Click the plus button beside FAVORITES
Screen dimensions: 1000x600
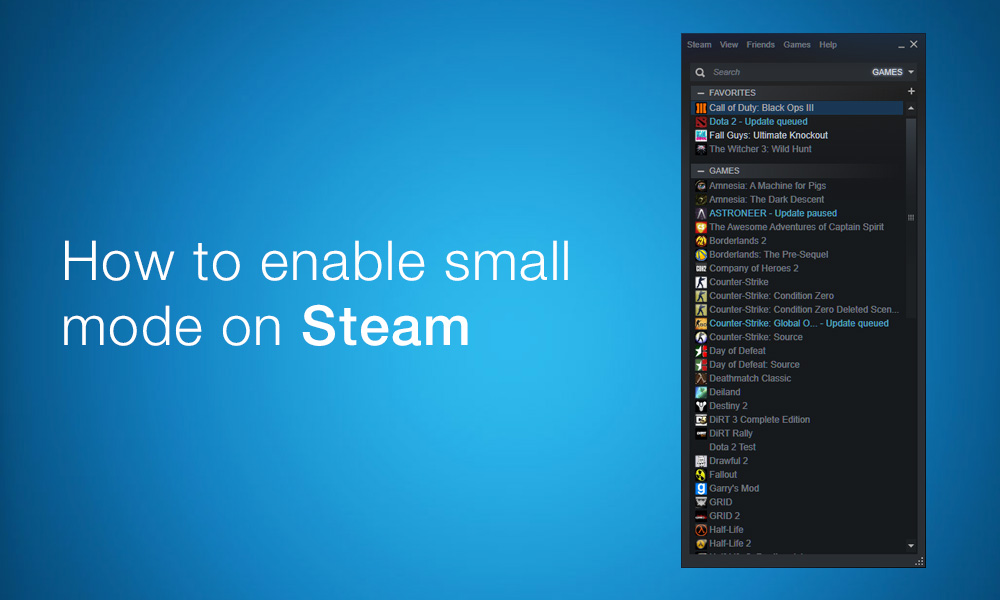(911, 91)
